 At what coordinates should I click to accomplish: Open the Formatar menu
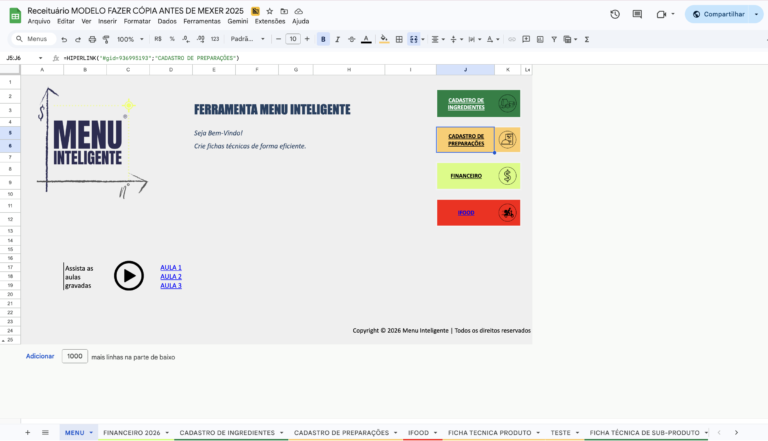click(x=137, y=21)
